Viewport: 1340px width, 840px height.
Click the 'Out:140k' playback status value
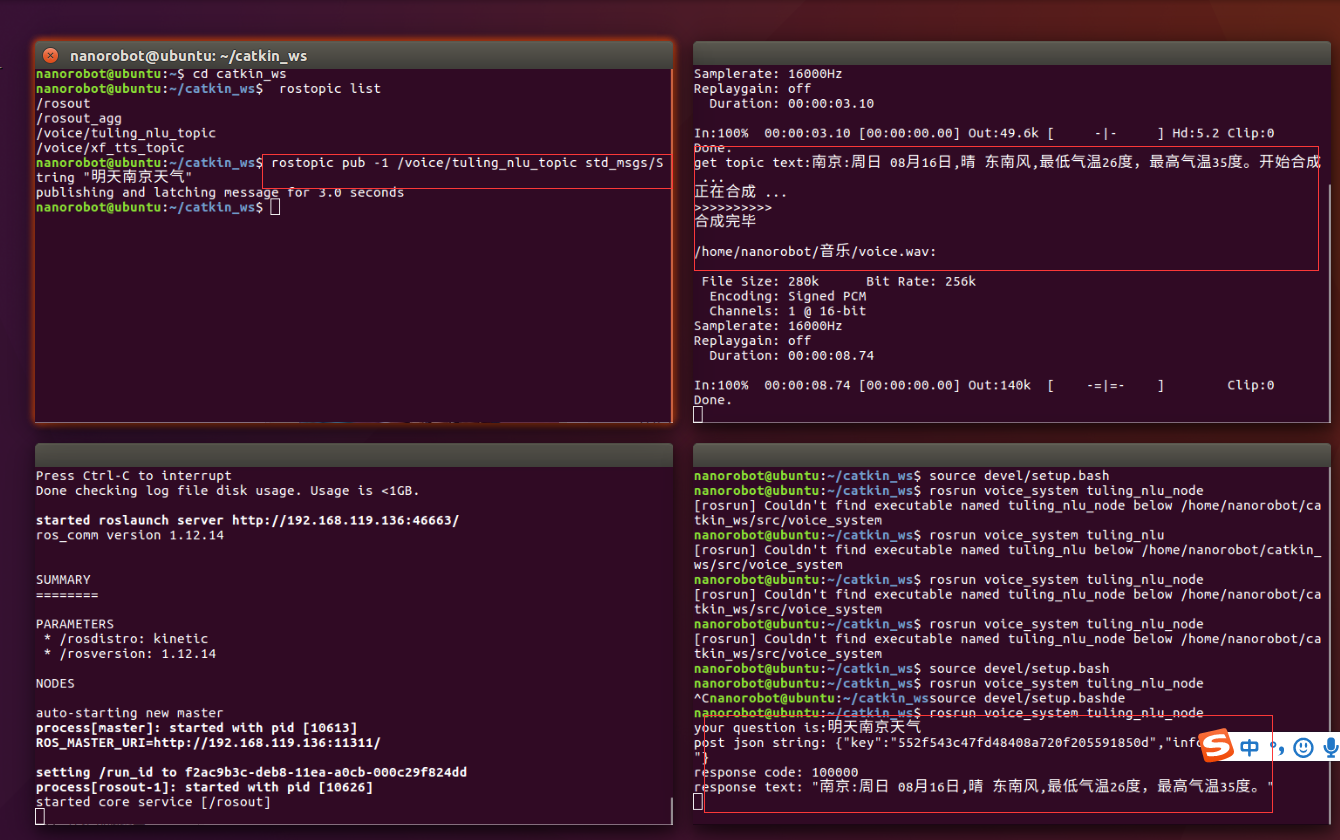click(x=997, y=385)
